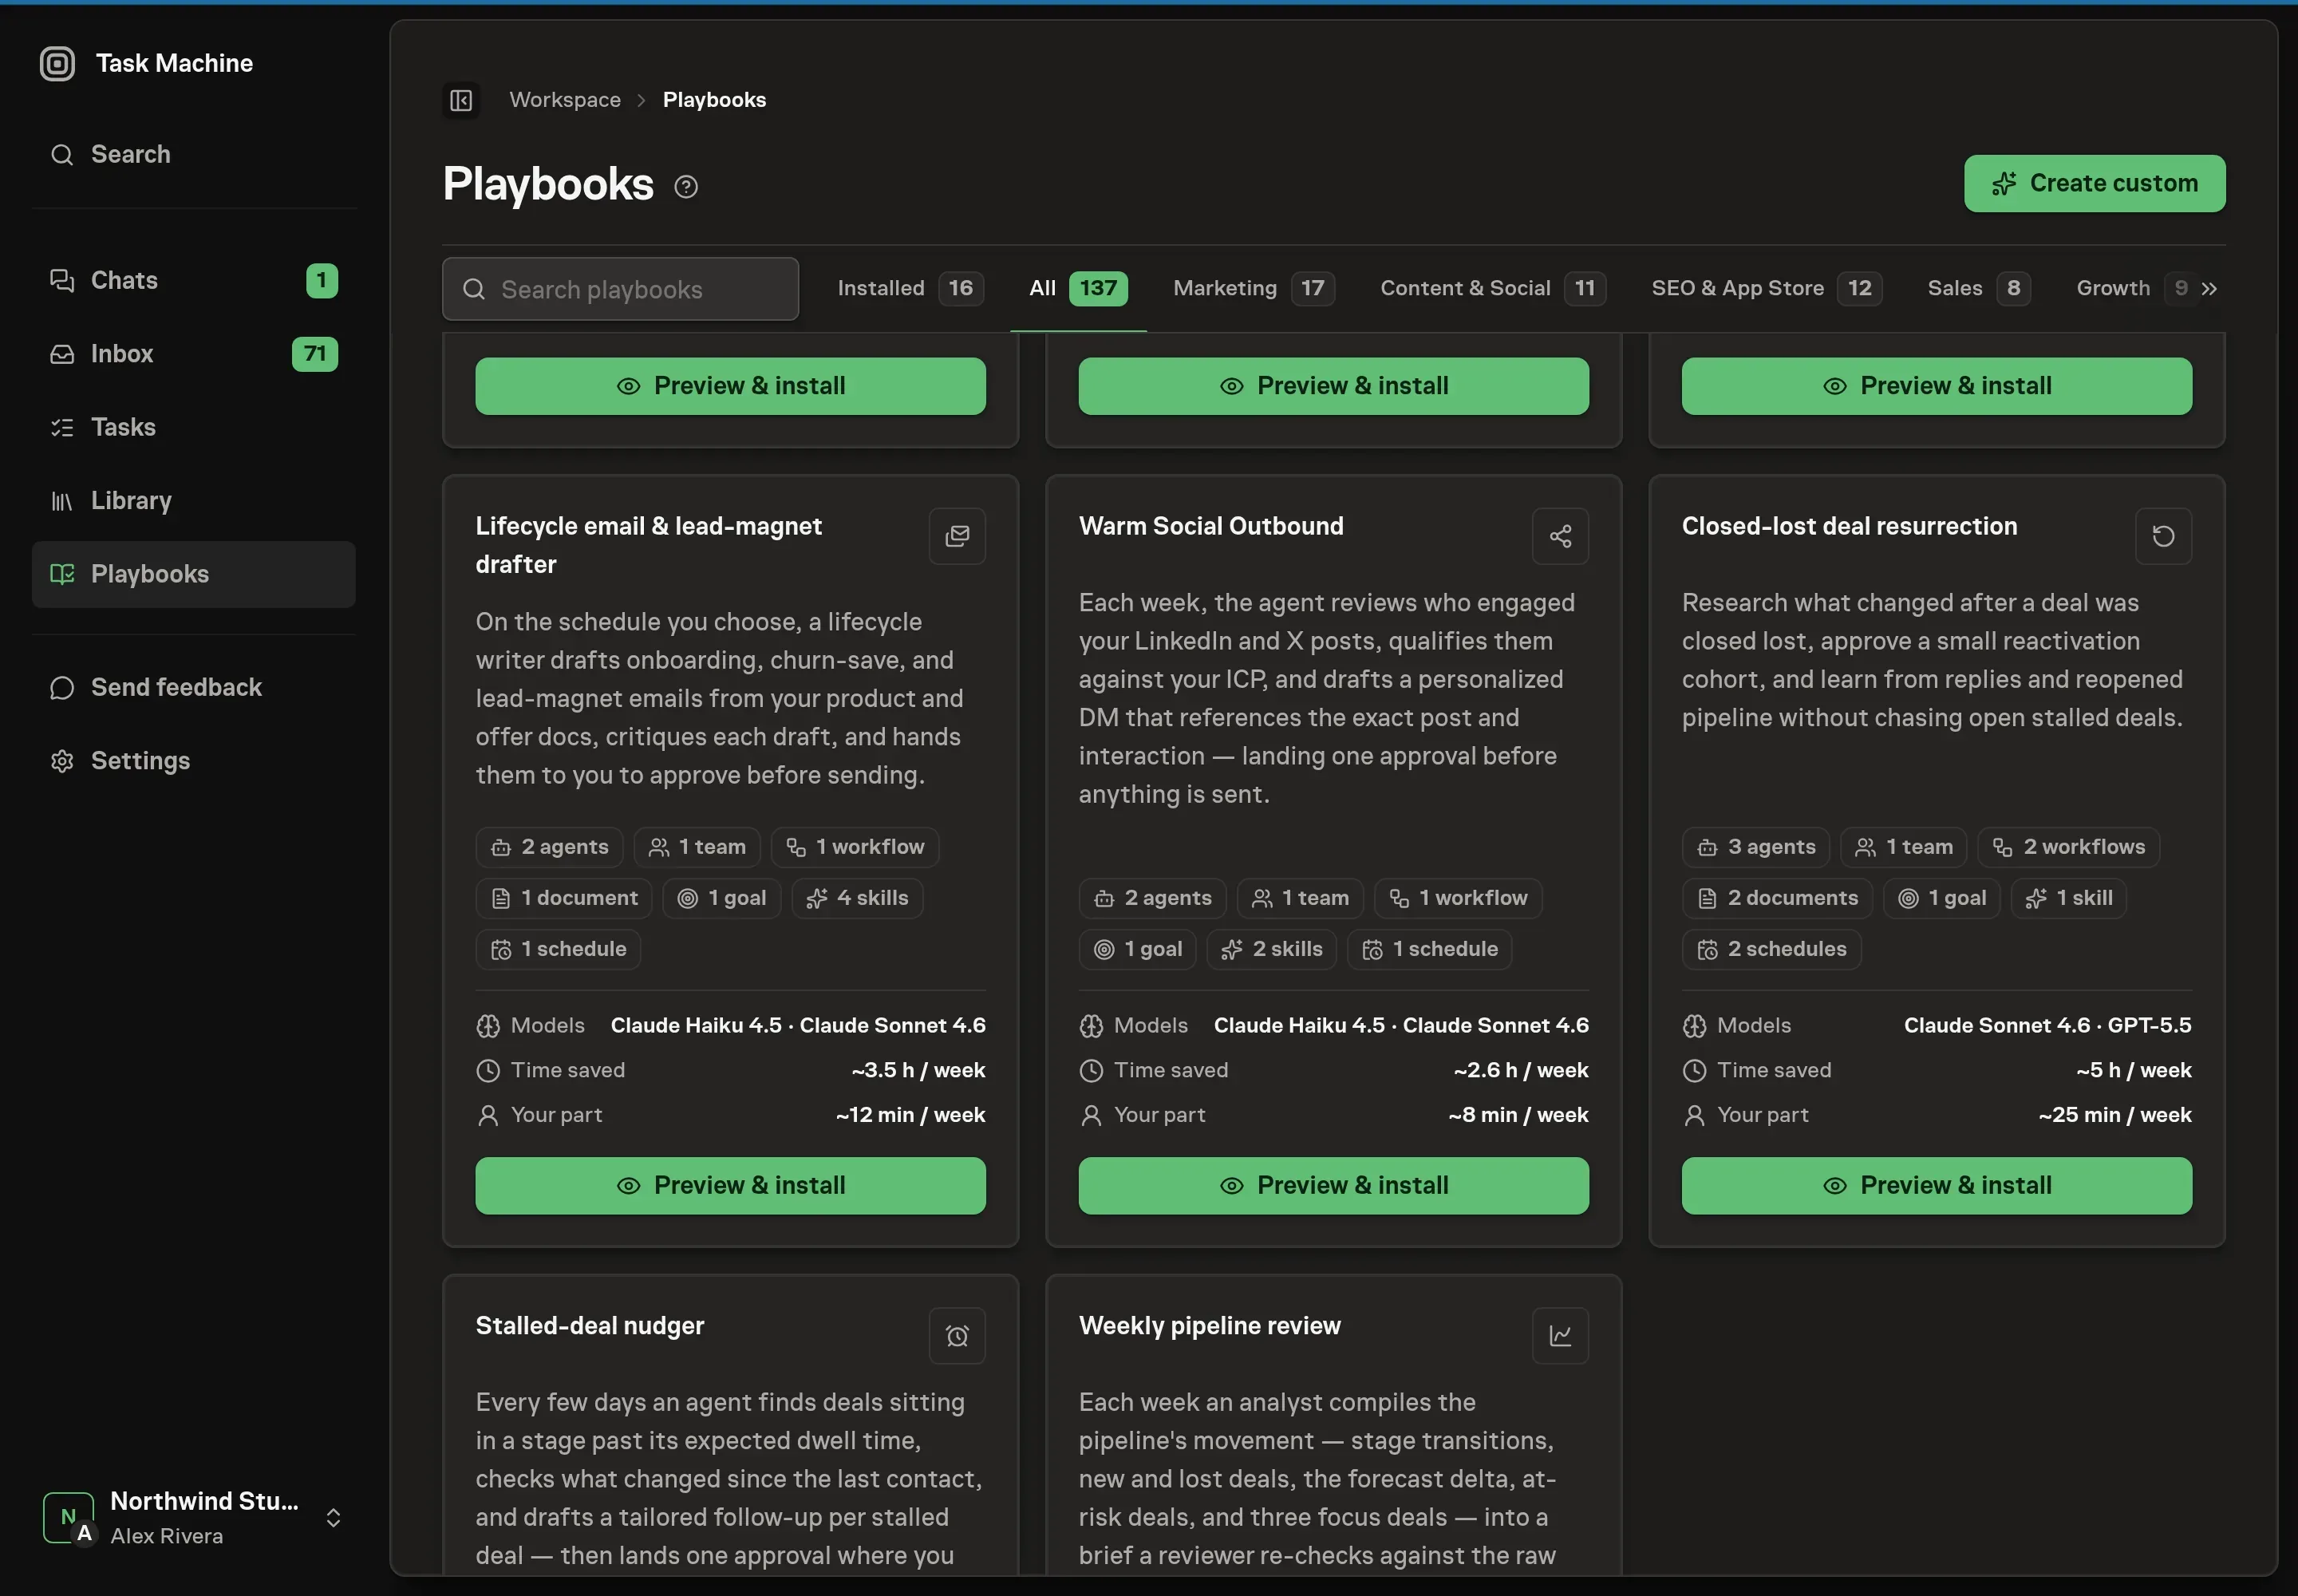This screenshot has height=1596, width=2298.
Task: Preview & install Lifecycle email & lead-magnet drafter
Action: pos(730,1186)
